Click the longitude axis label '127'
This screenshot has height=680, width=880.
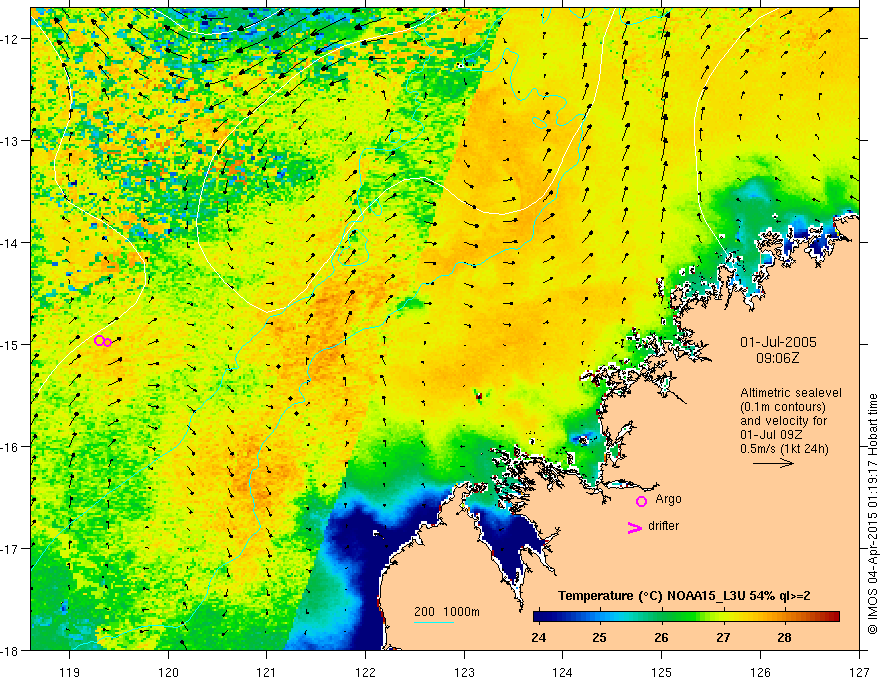coord(859,672)
